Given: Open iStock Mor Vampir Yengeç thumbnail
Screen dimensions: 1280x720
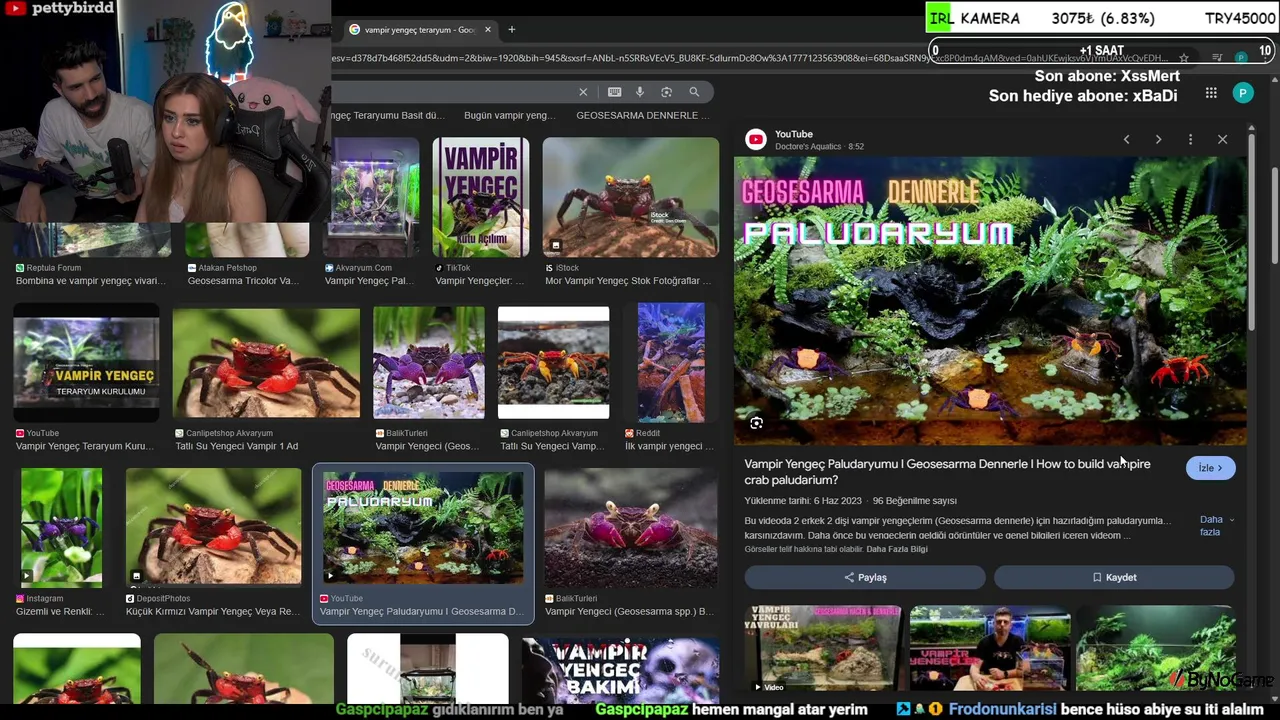Looking at the screenshot, I should [630, 197].
